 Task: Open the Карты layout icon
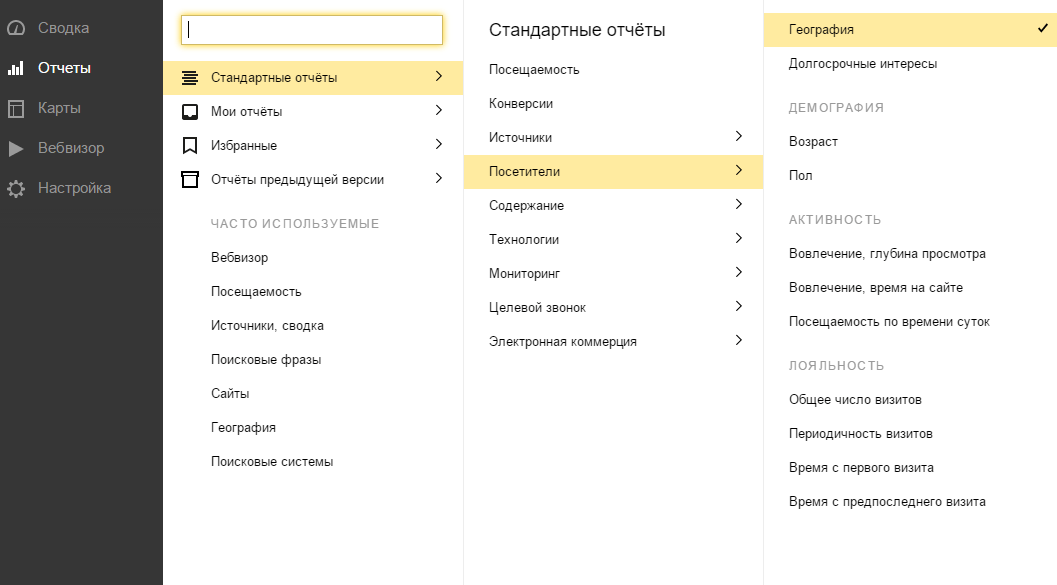pyautogui.click(x=16, y=109)
